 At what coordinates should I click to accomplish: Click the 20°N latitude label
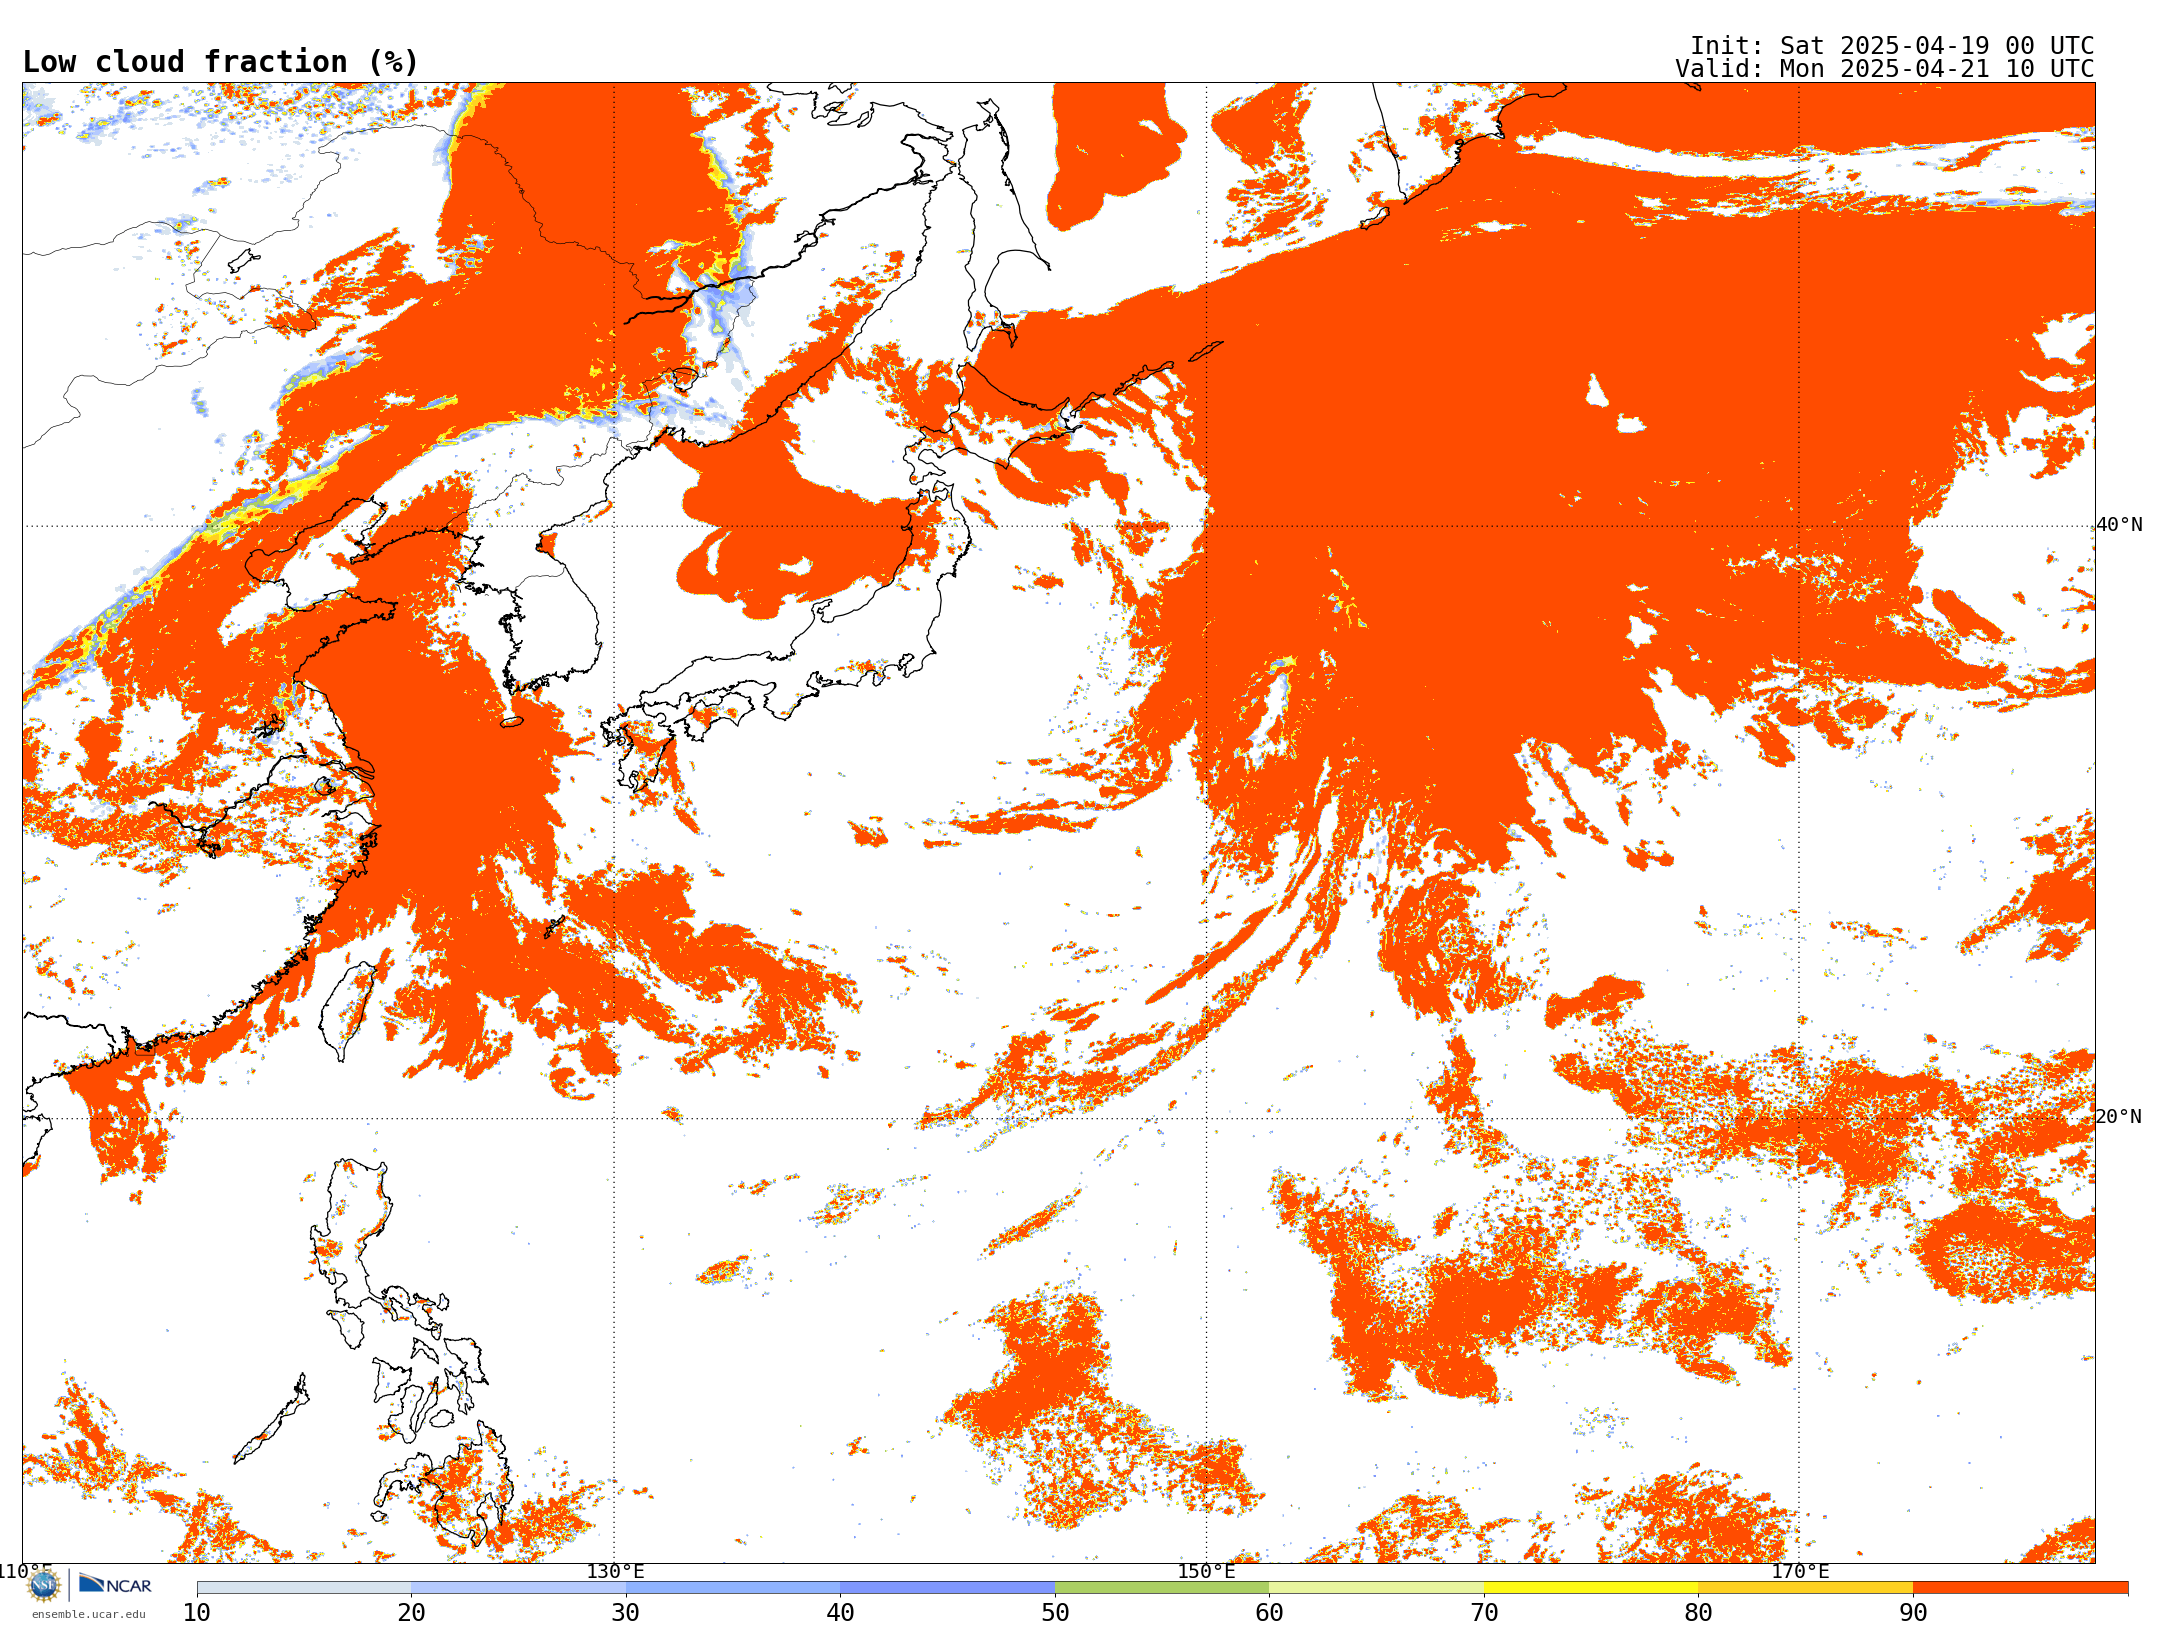pos(2119,1117)
